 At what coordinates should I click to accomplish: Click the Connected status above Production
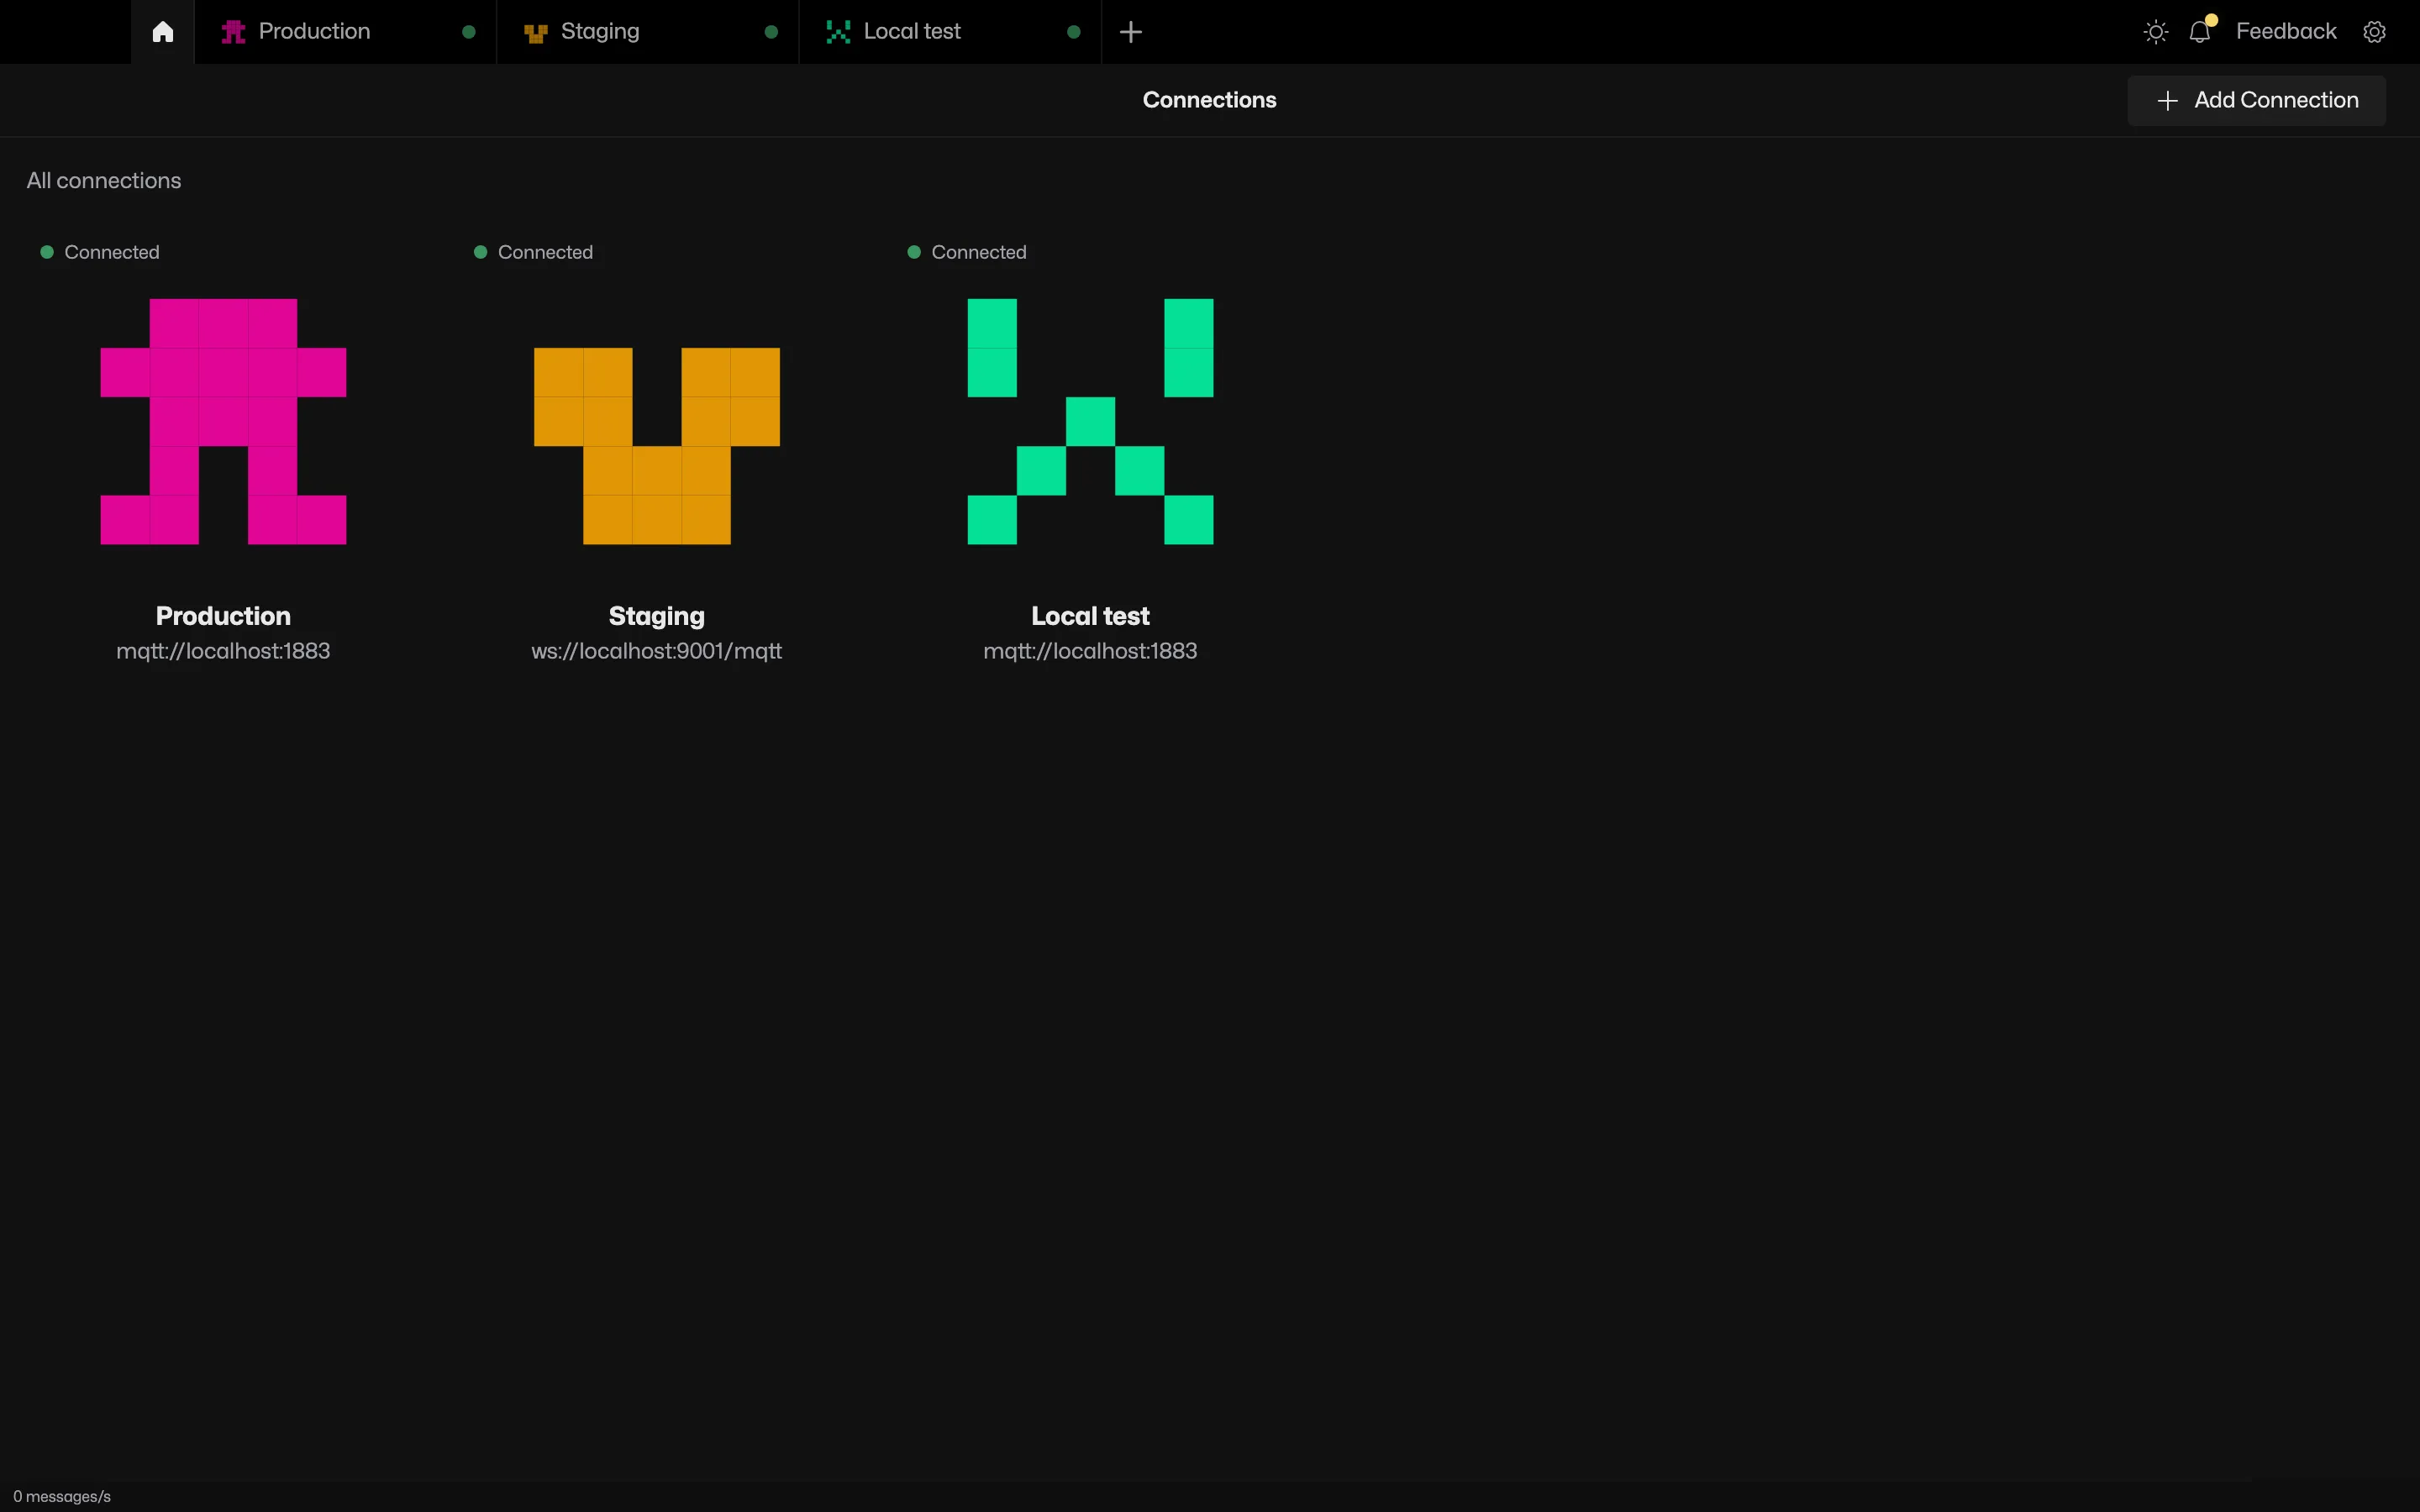100,252
